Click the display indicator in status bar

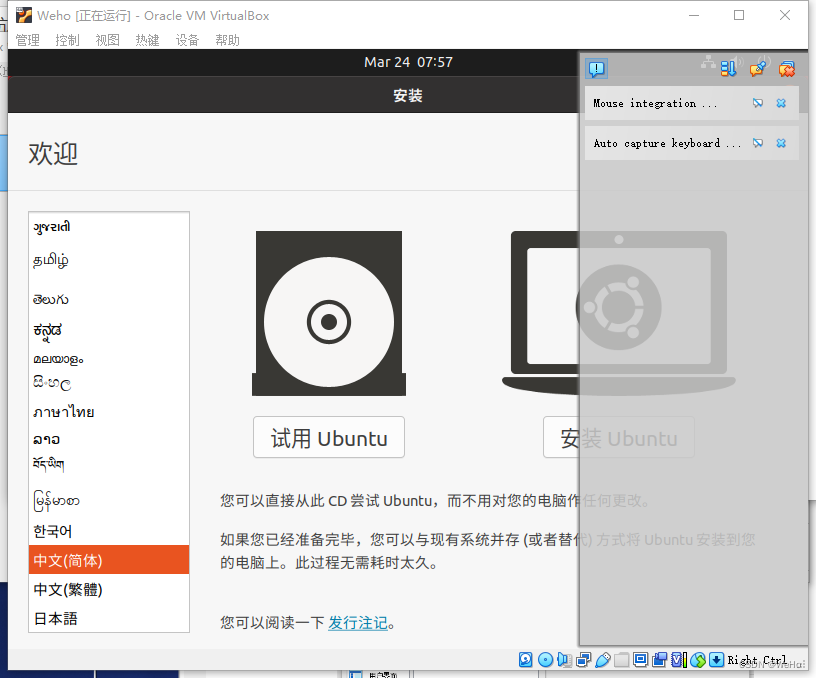point(641,660)
